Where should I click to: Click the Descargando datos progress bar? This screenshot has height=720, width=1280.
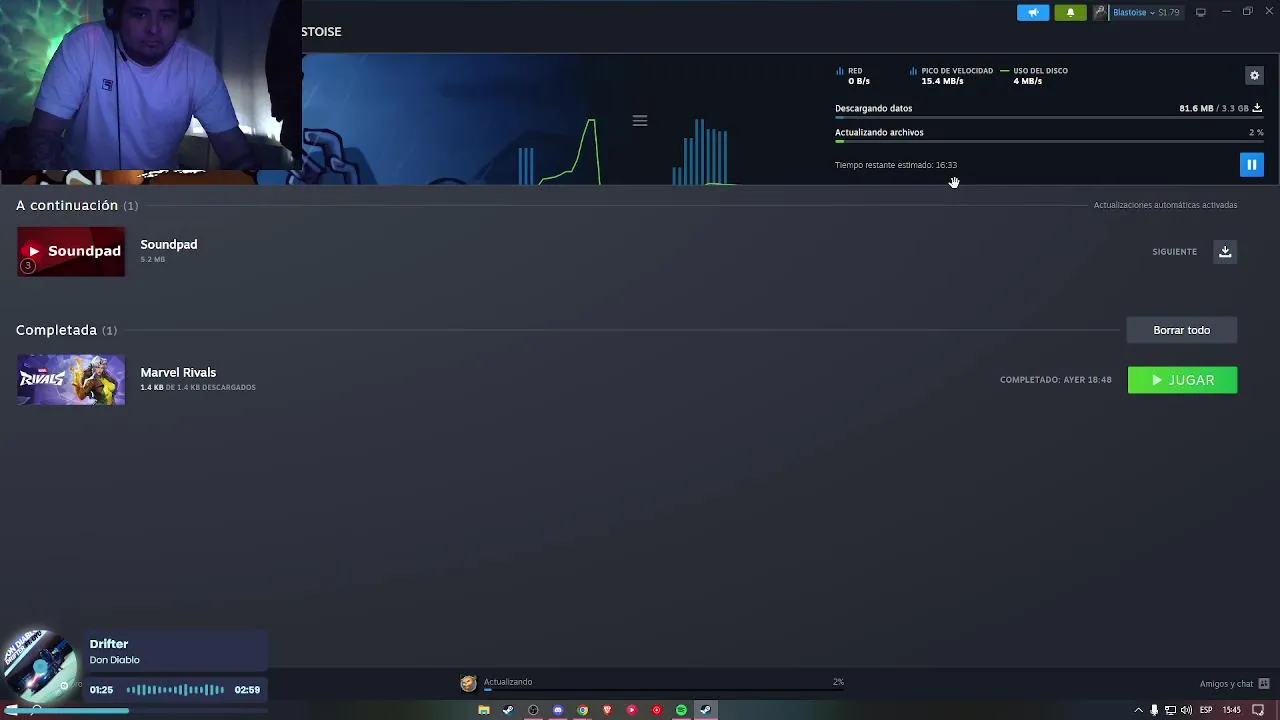[1049, 118]
